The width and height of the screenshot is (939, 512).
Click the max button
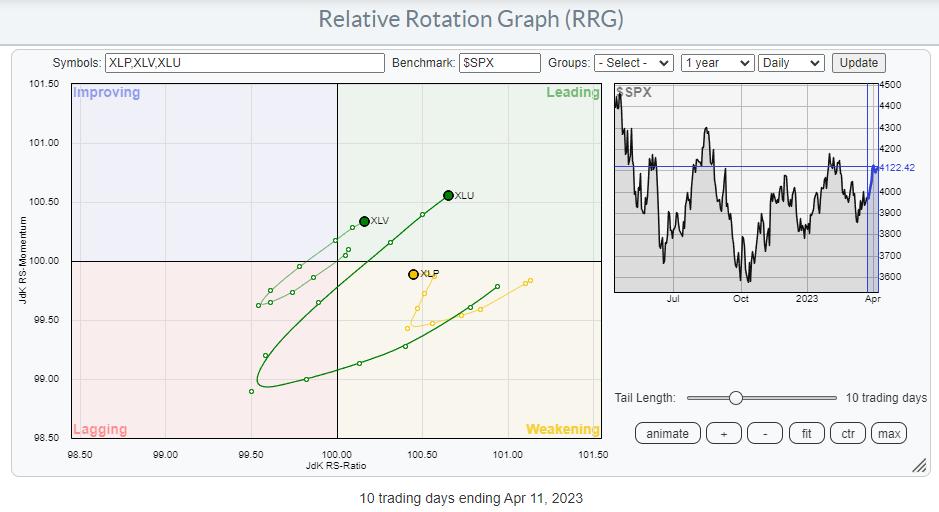coord(888,433)
